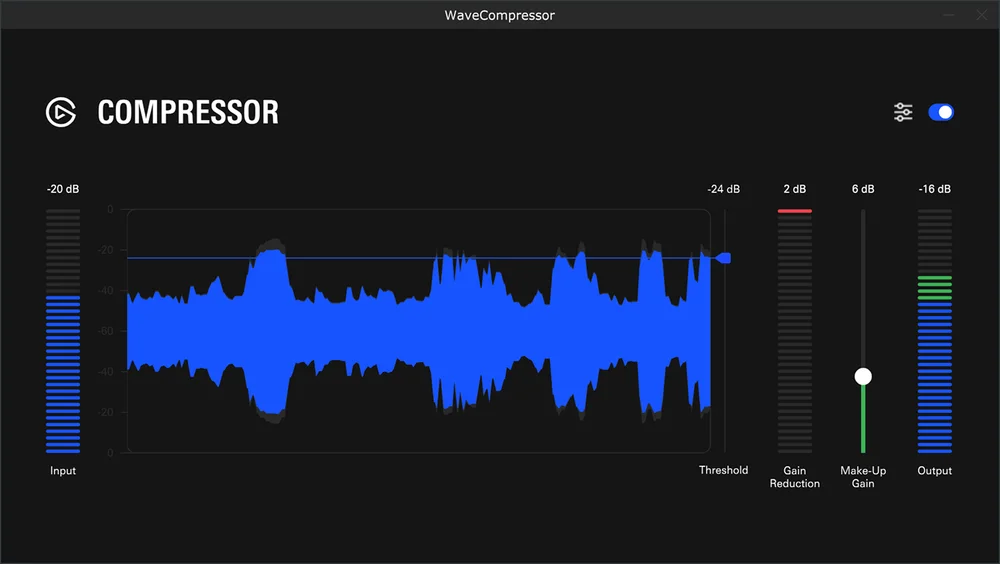Click the Make-Up Gain slider knob

863,376
